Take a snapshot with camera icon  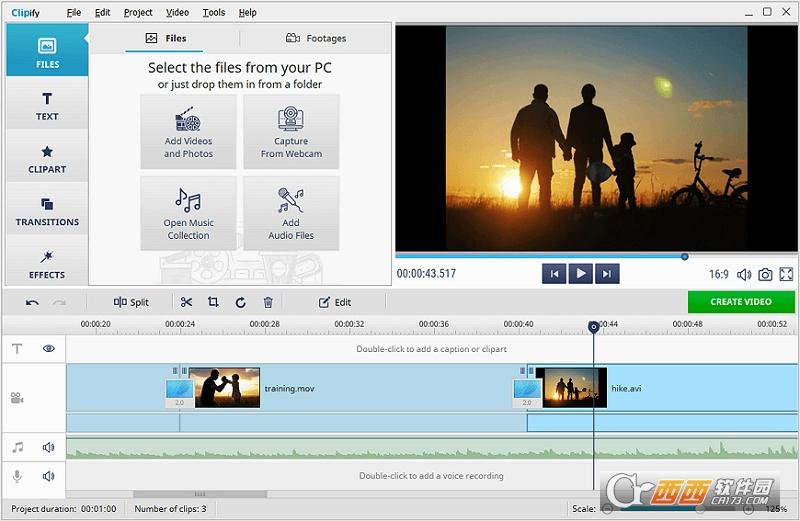coord(765,275)
